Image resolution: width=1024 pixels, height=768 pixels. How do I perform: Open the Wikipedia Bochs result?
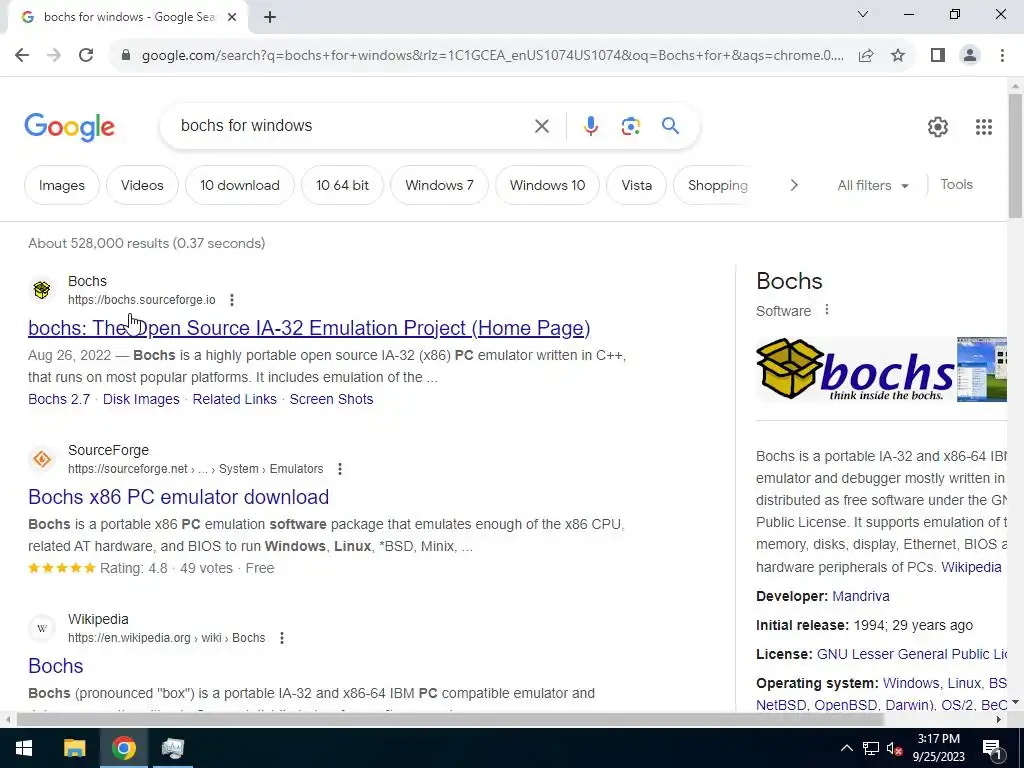(x=56, y=666)
